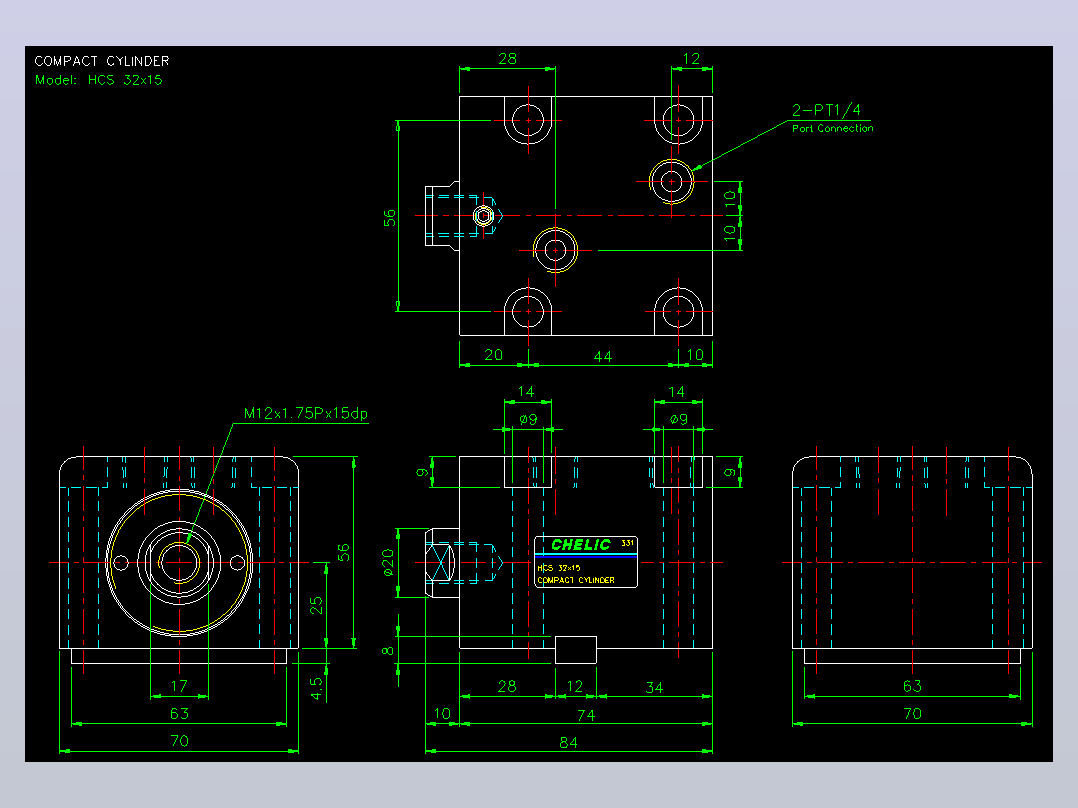Viewport: 1078px width, 808px height.
Task: Click the yellow 'HCS 32x15' nameplate text
Action: pos(559,568)
